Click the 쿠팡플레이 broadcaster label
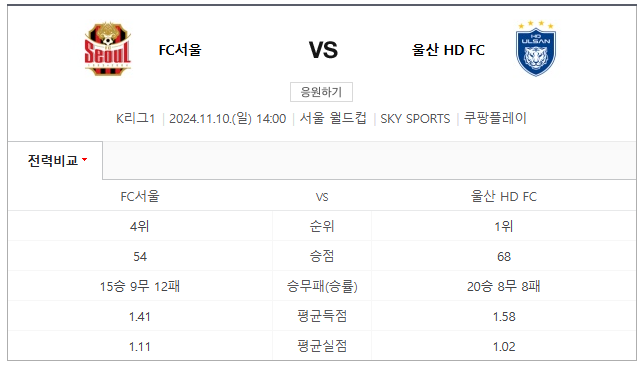The image size is (643, 367). pyautogui.click(x=495, y=119)
